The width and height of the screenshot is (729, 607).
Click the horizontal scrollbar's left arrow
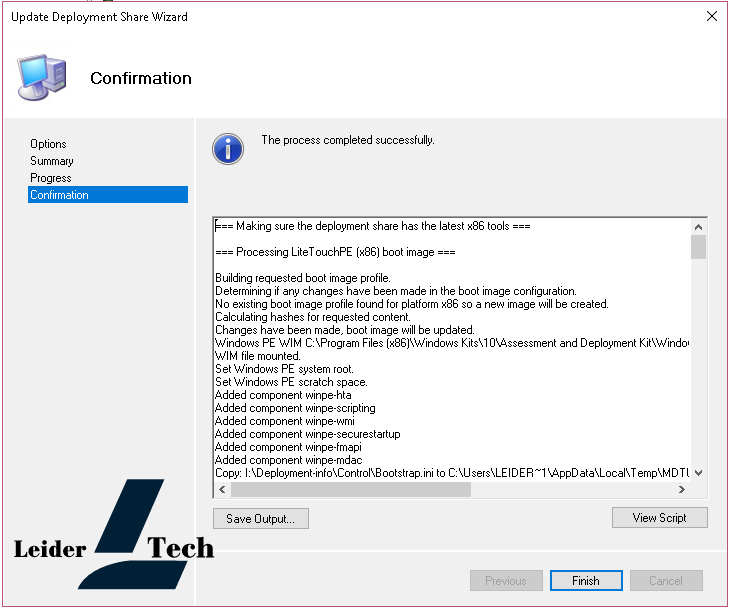[222, 489]
